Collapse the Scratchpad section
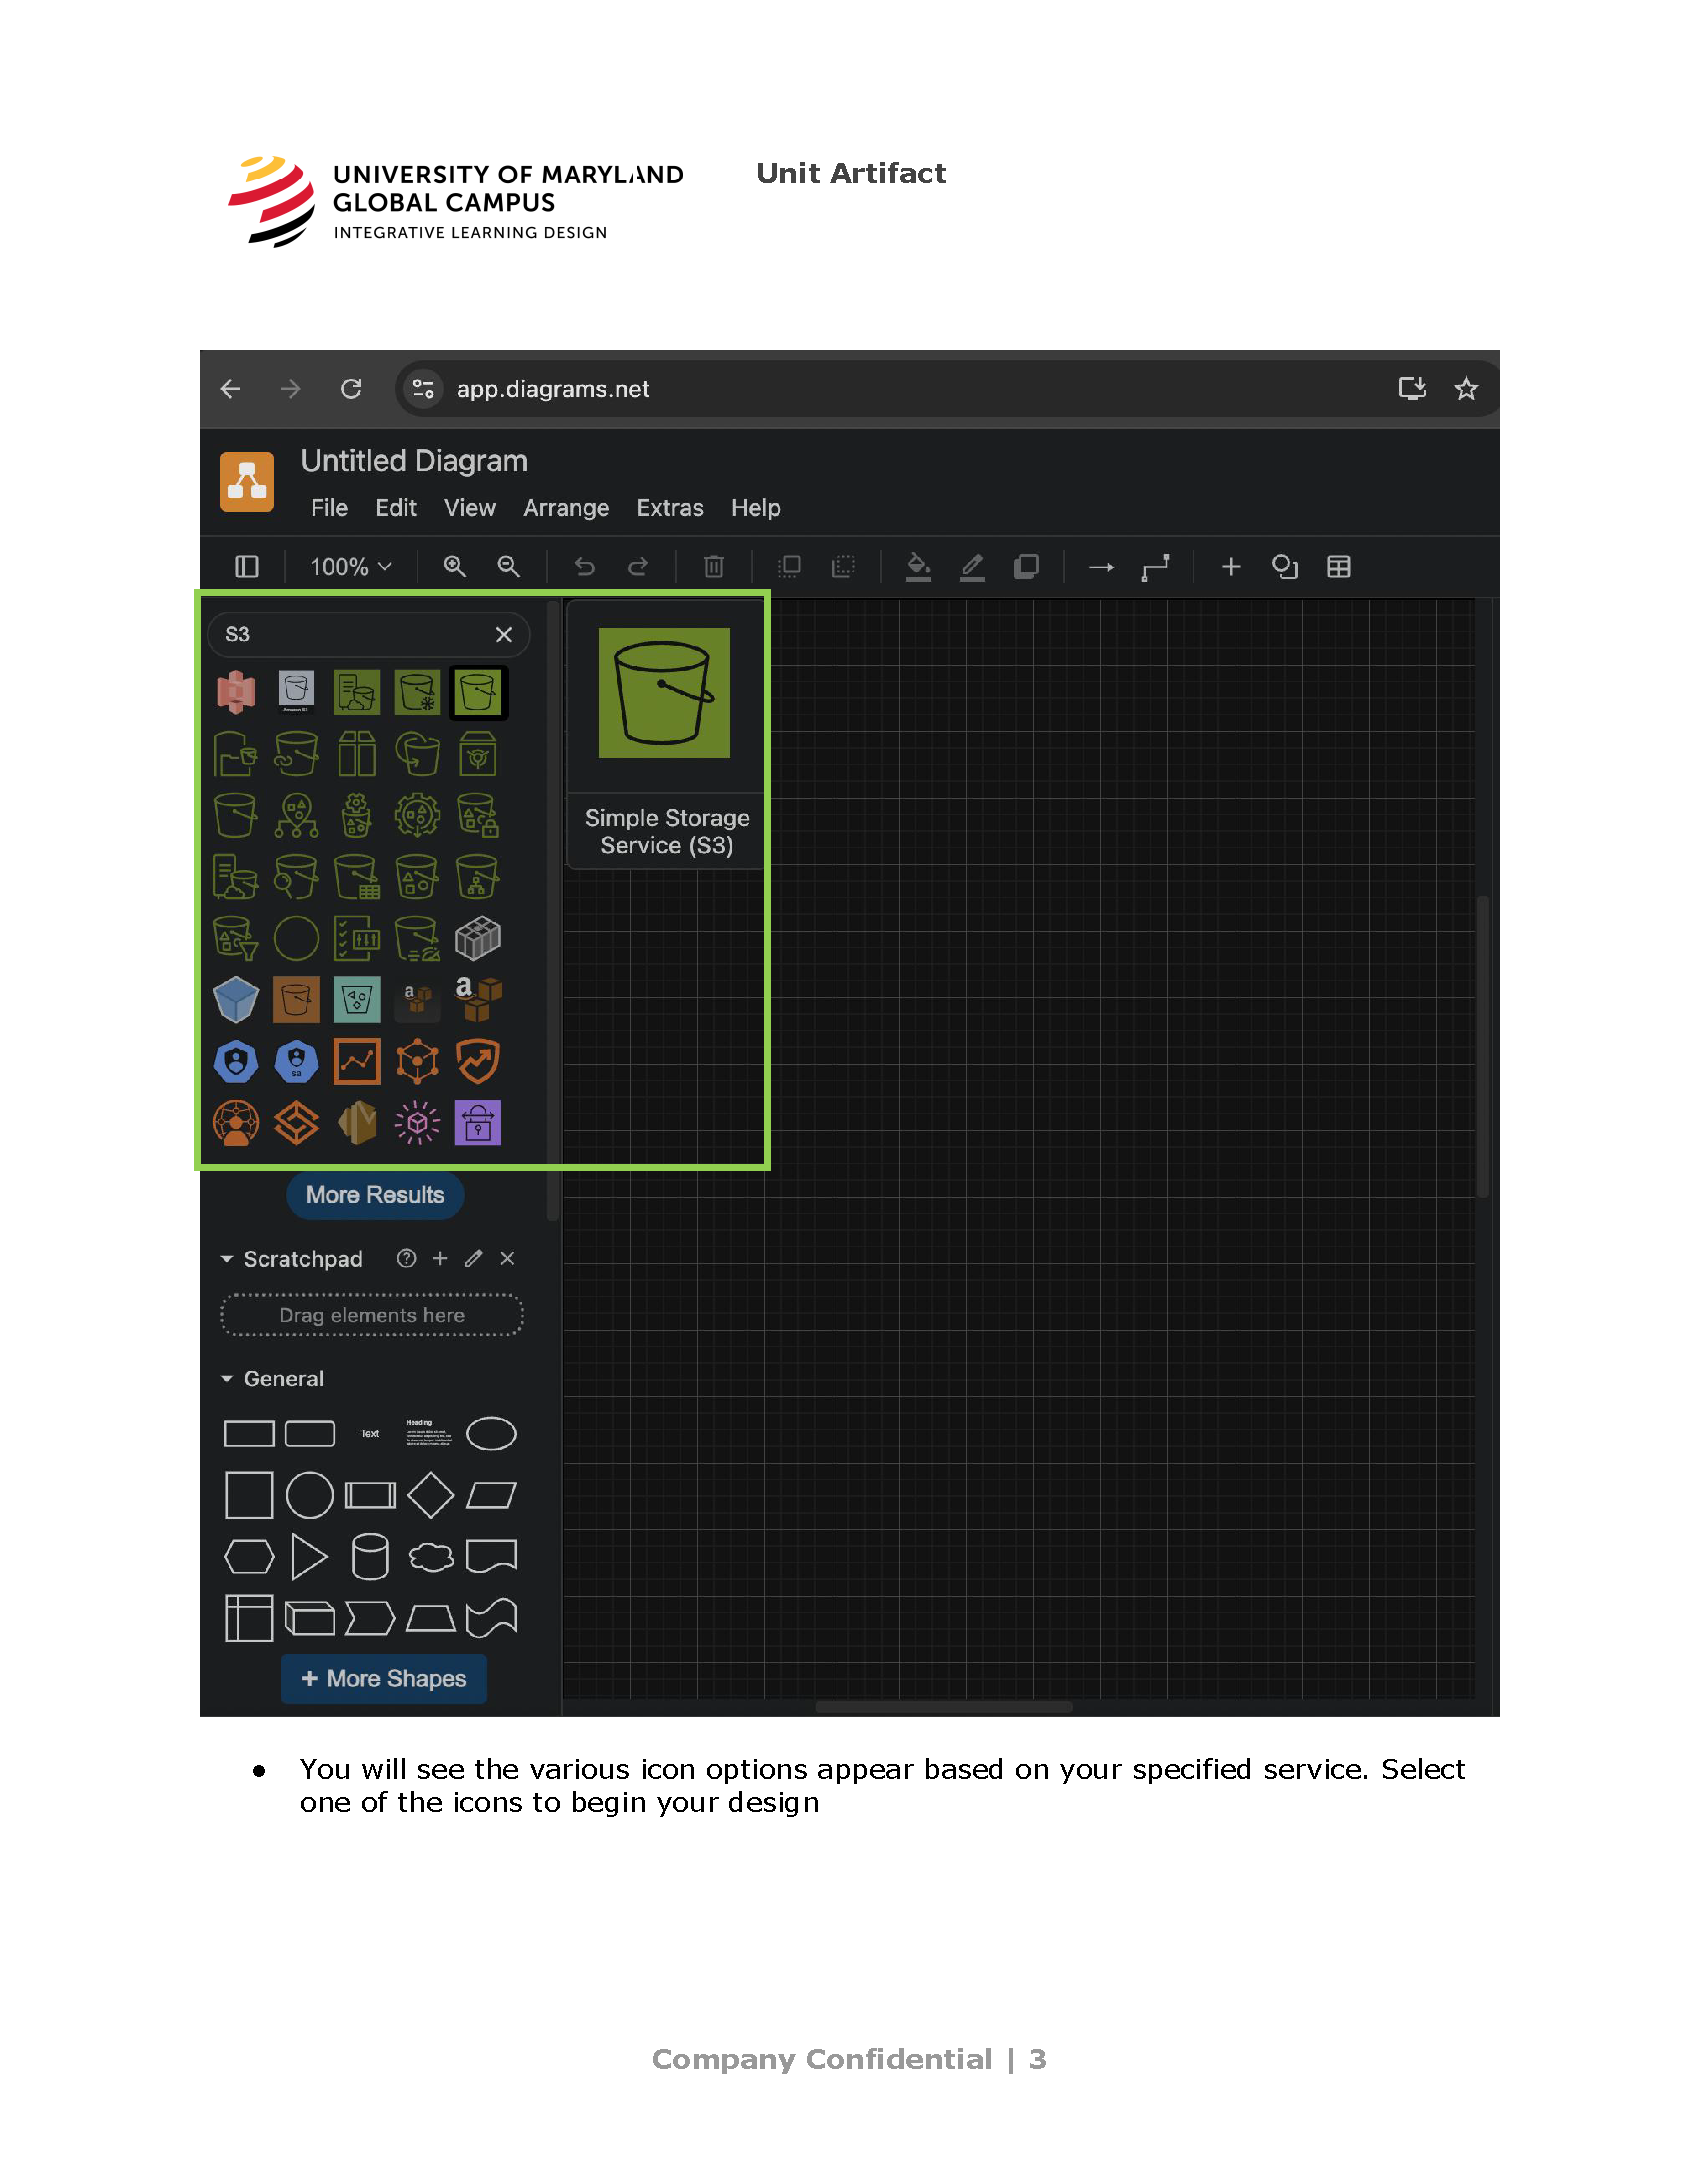 (x=227, y=1259)
